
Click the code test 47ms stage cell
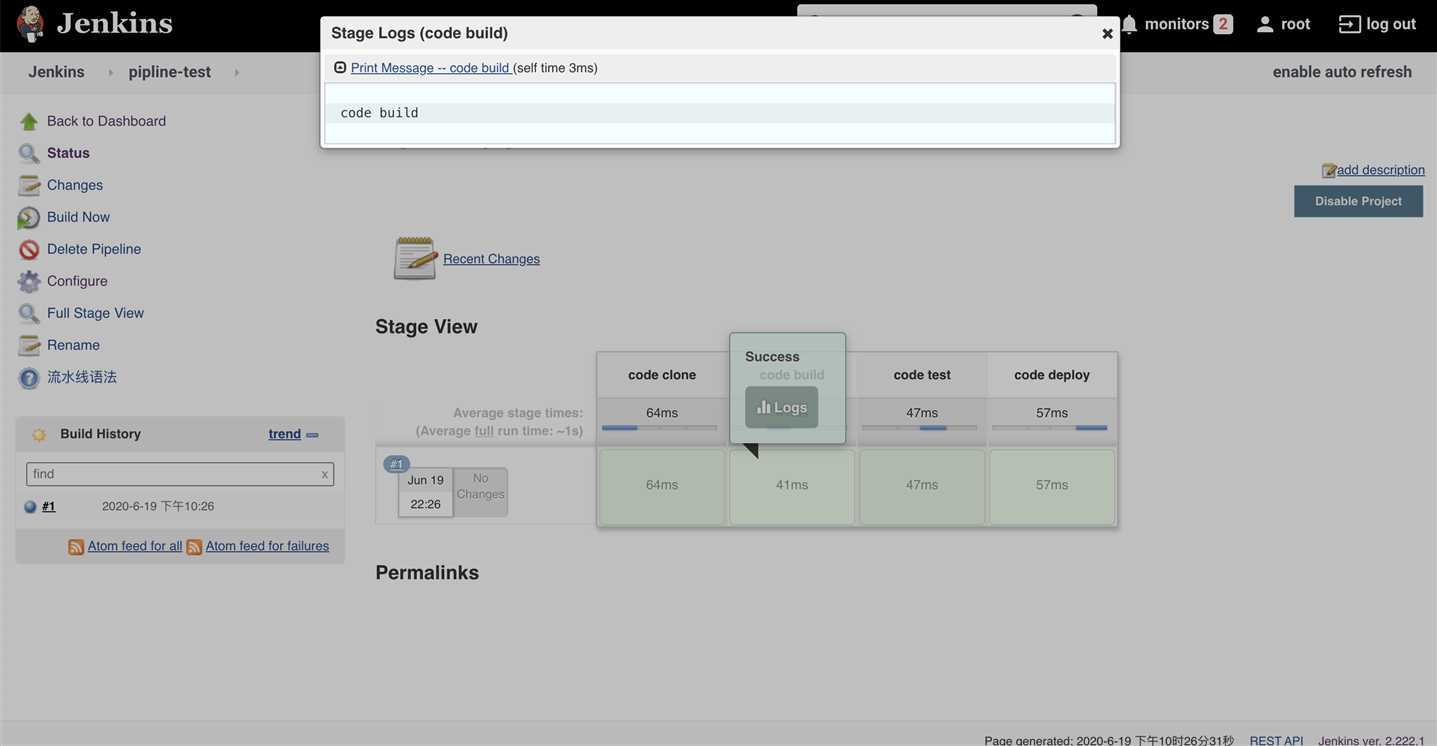(x=922, y=487)
